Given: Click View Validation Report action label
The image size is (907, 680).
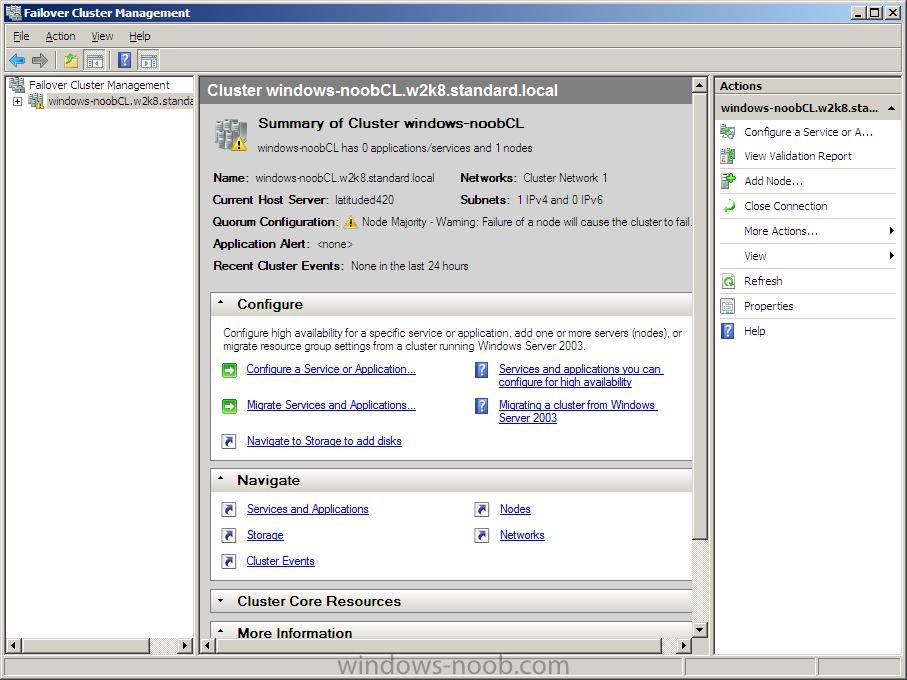Looking at the screenshot, I should click(798, 156).
